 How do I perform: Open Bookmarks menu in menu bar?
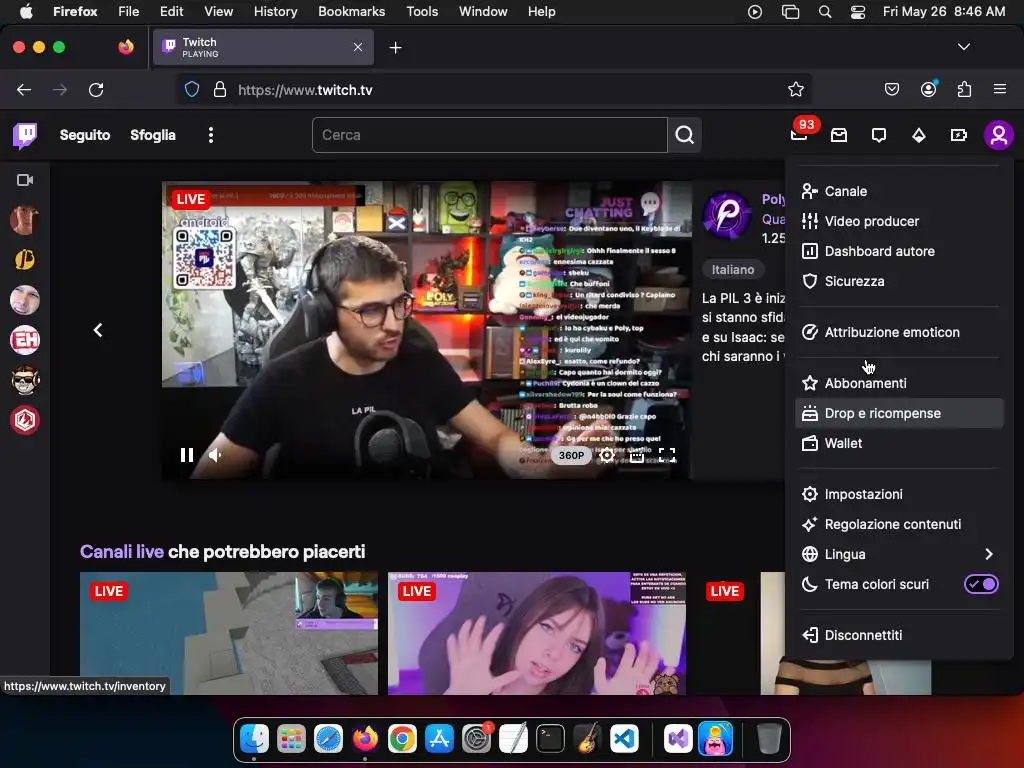click(x=351, y=11)
